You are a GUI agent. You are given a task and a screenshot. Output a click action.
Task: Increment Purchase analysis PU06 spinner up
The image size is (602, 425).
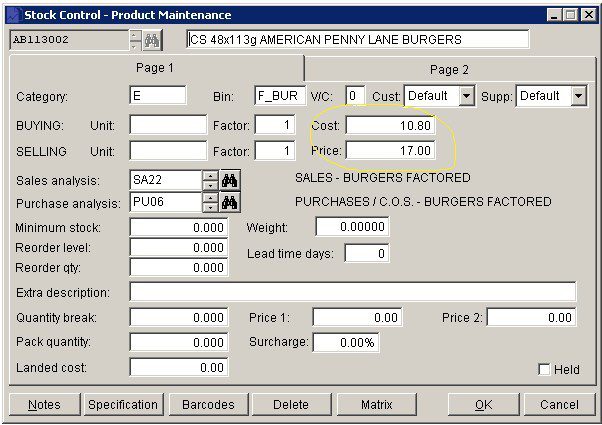pyautogui.click(x=210, y=198)
